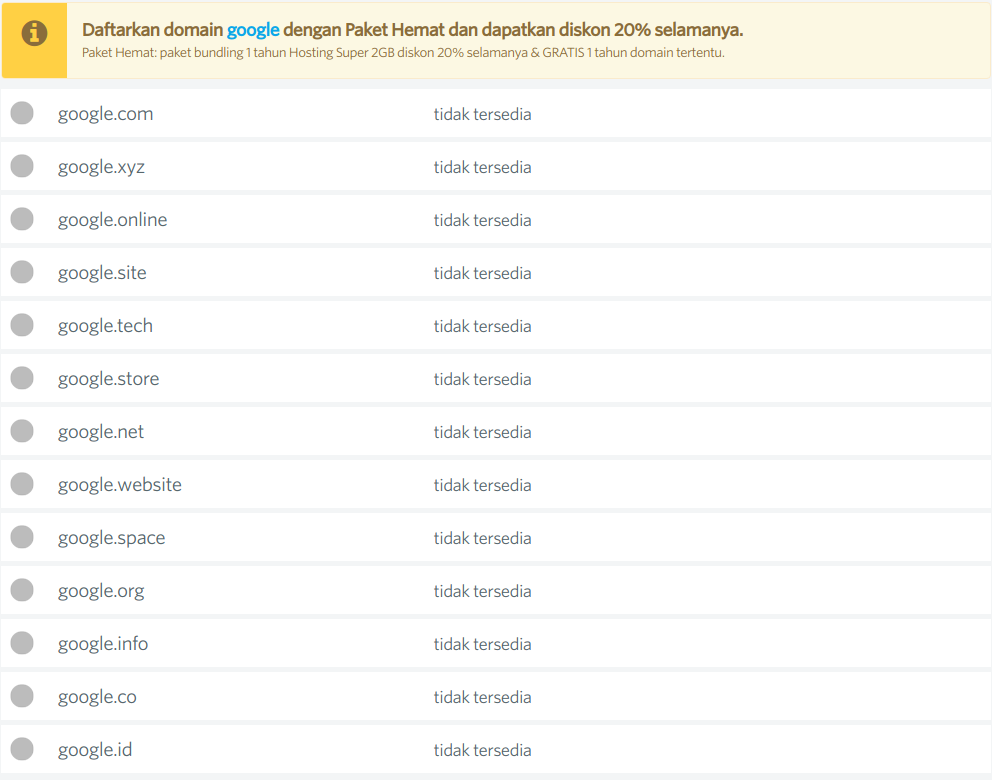
Task: Click 'tidak tersedia' status for google.site
Action: 482,273
